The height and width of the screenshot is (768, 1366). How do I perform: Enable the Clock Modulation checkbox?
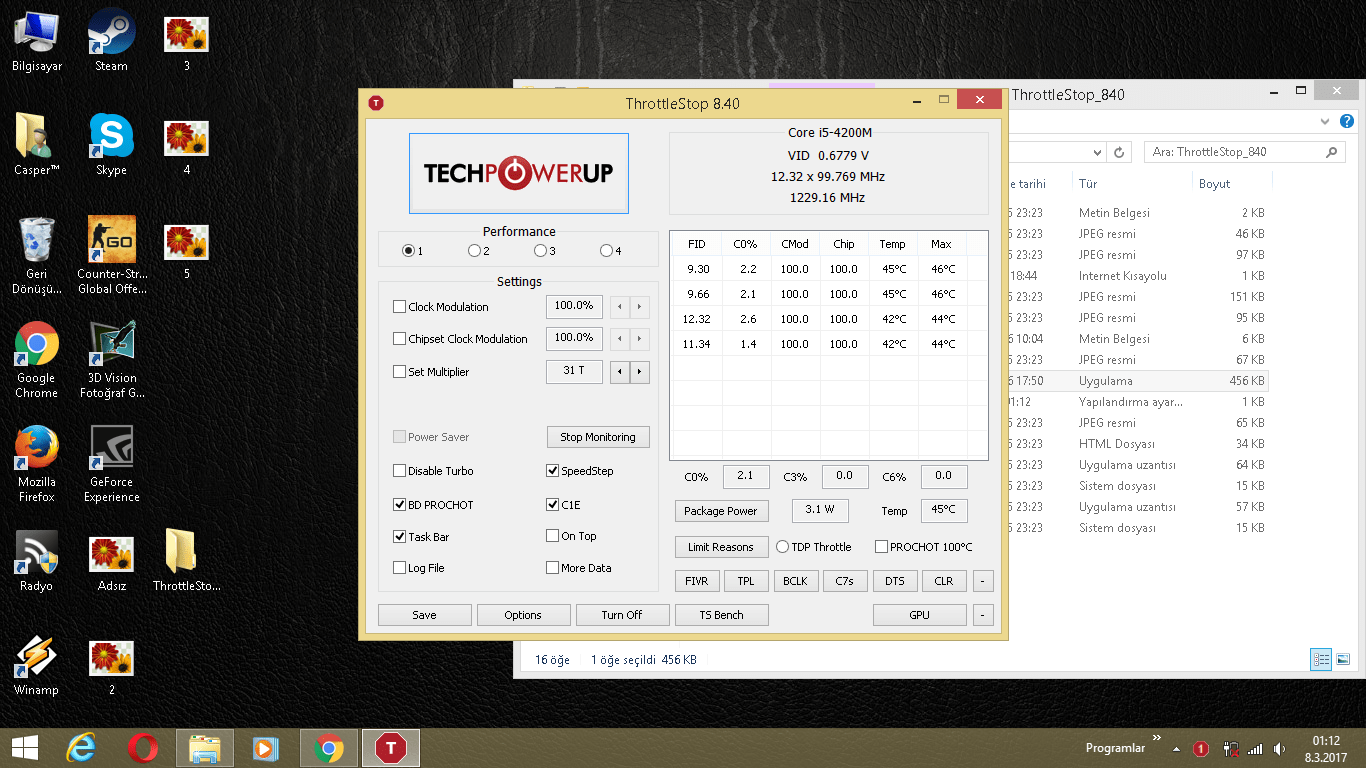pyautogui.click(x=400, y=307)
